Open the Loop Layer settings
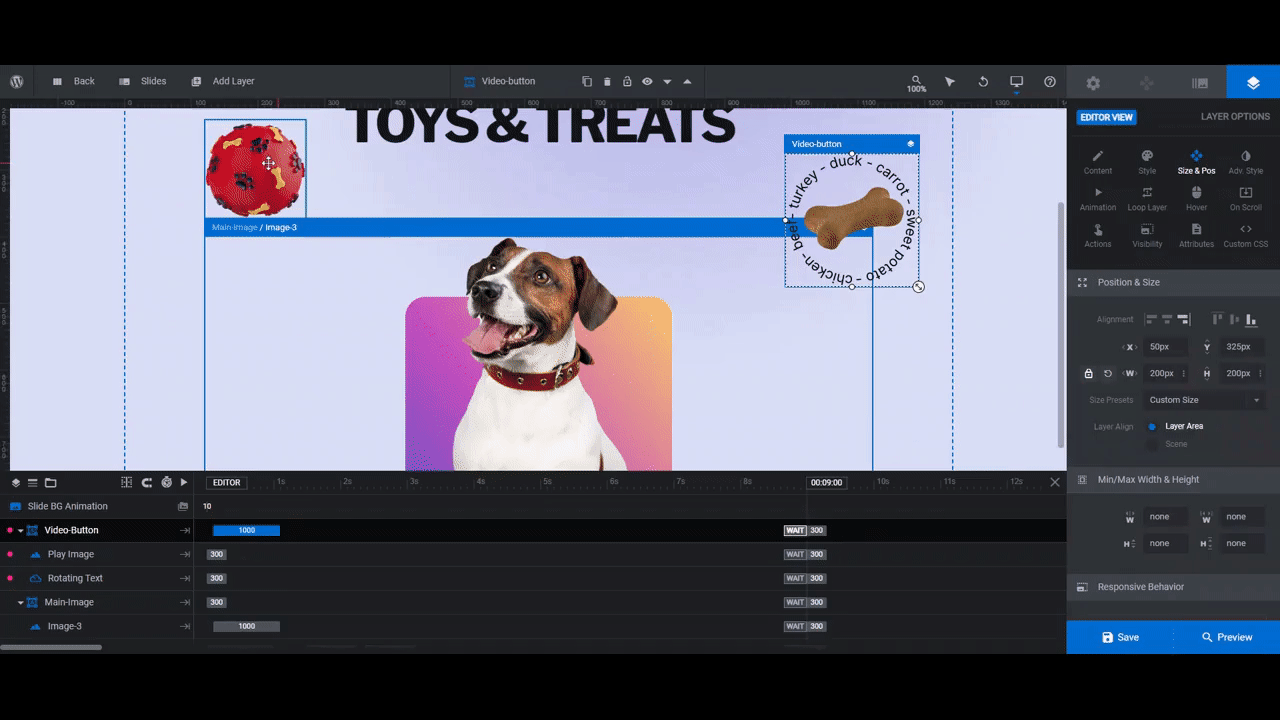The height and width of the screenshot is (720, 1280). [x=1147, y=199]
